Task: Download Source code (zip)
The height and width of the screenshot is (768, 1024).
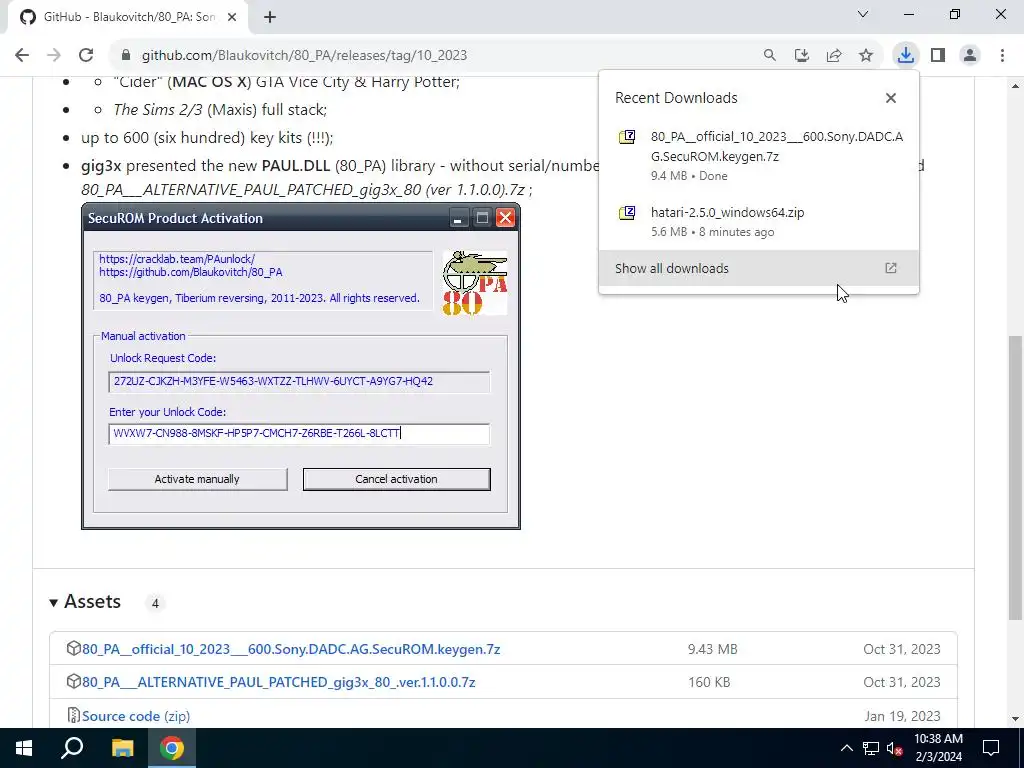Action: coord(136,716)
